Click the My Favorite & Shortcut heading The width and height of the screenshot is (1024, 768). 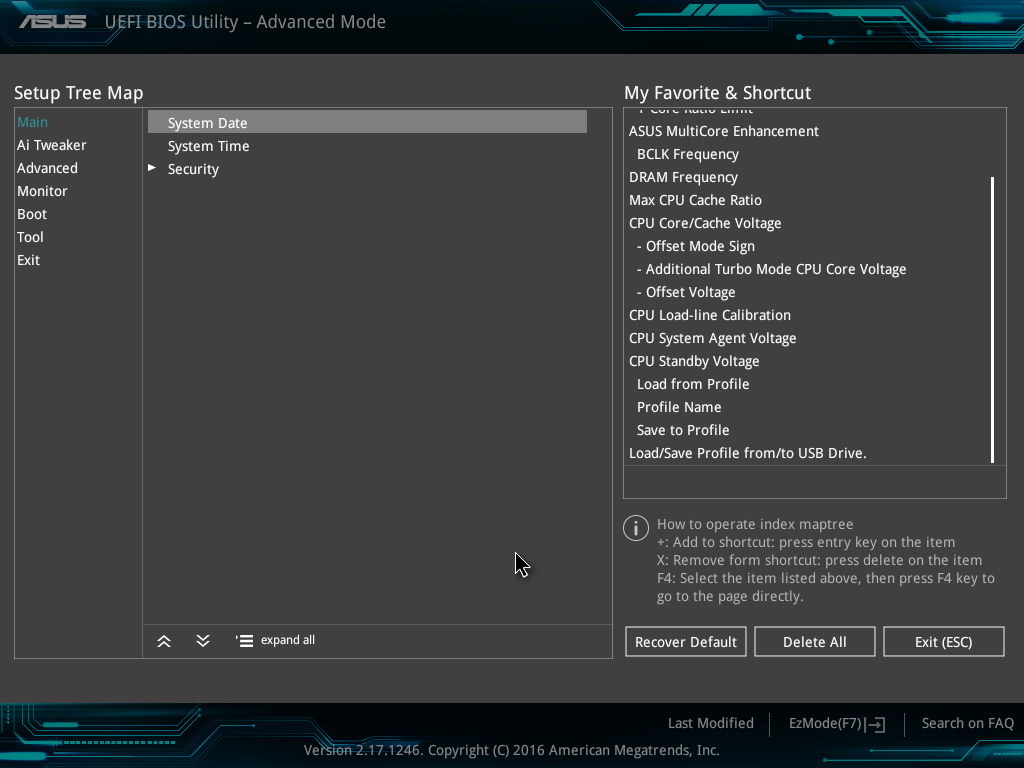pos(718,93)
